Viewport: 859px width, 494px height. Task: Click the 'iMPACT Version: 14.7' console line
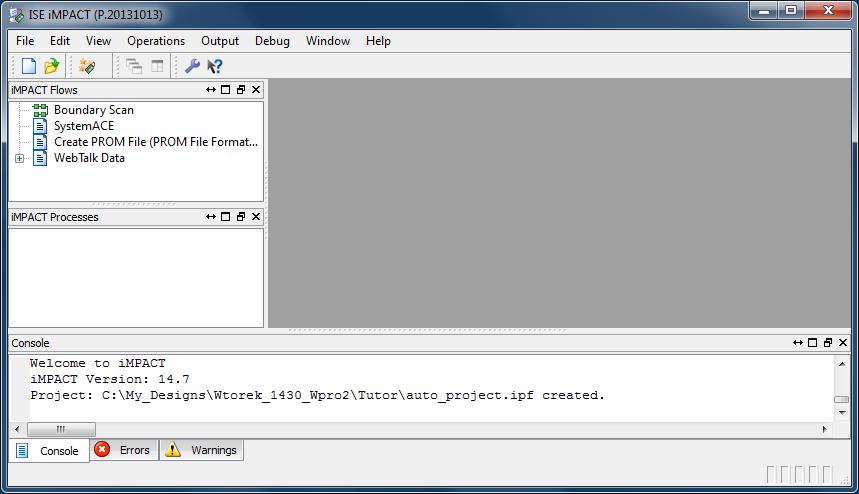click(110, 379)
